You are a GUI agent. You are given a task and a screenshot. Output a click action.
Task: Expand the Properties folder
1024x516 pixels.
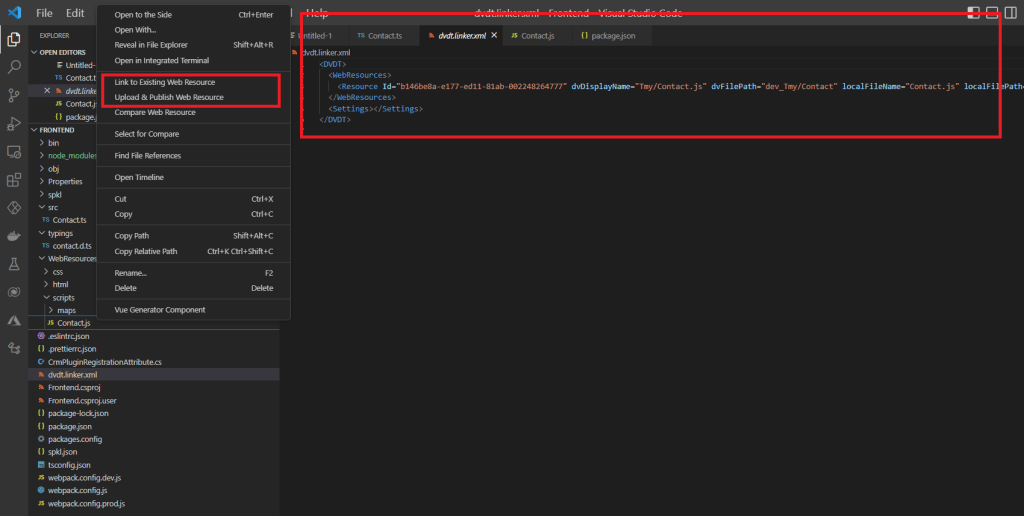pyautogui.click(x=63, y=182)
